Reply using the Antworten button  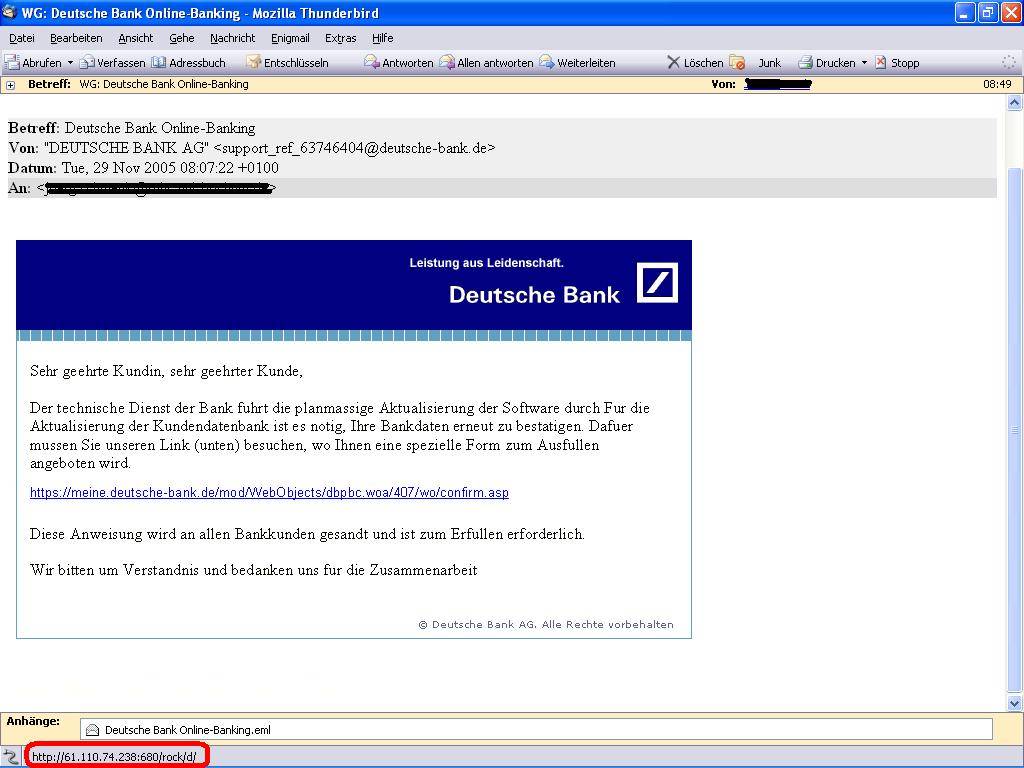point(399,63)
